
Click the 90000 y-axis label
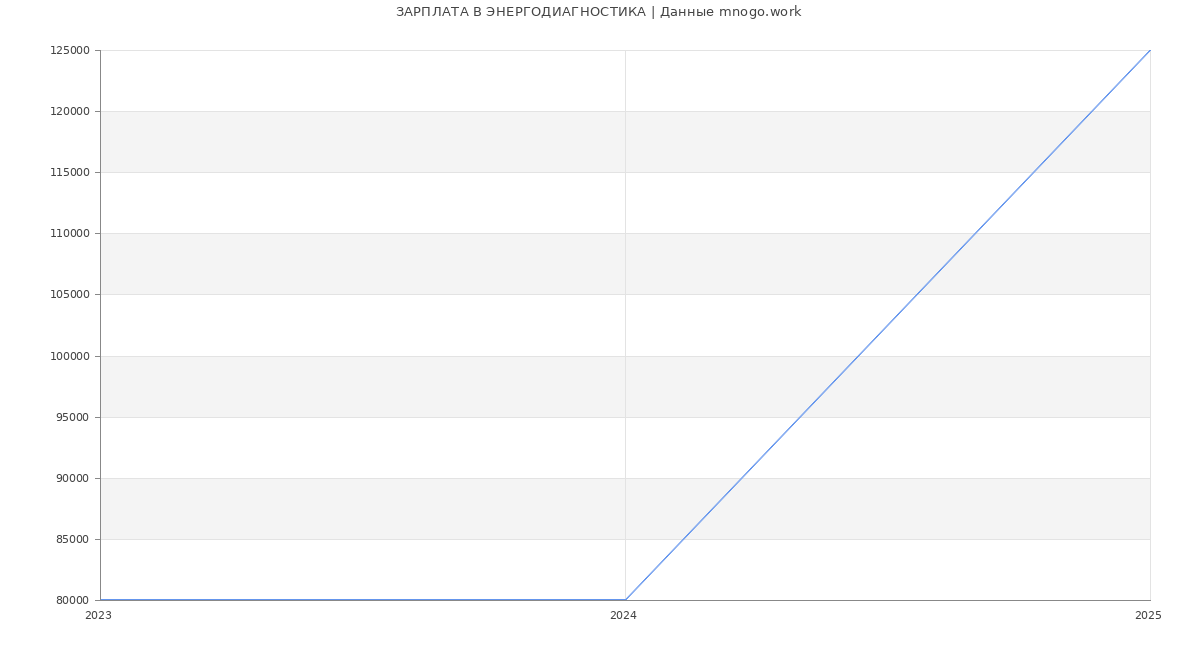pyautogui.click(x=73, y=478)
